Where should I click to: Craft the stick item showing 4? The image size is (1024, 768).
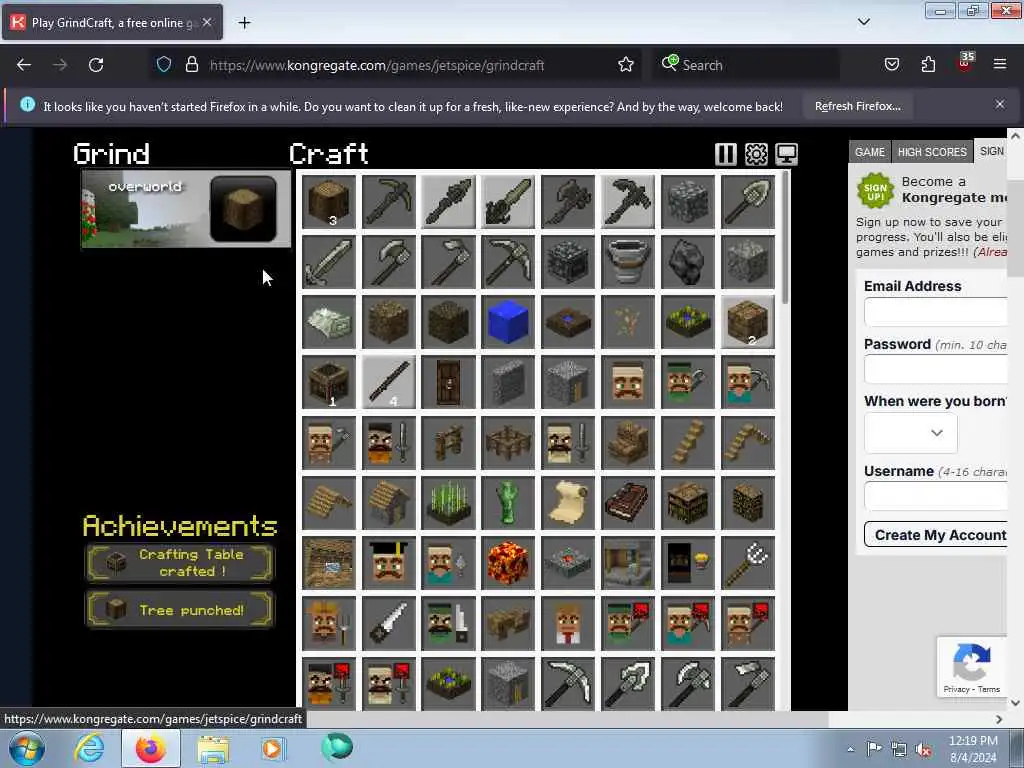pyautogui.click(x=389, y=382)
